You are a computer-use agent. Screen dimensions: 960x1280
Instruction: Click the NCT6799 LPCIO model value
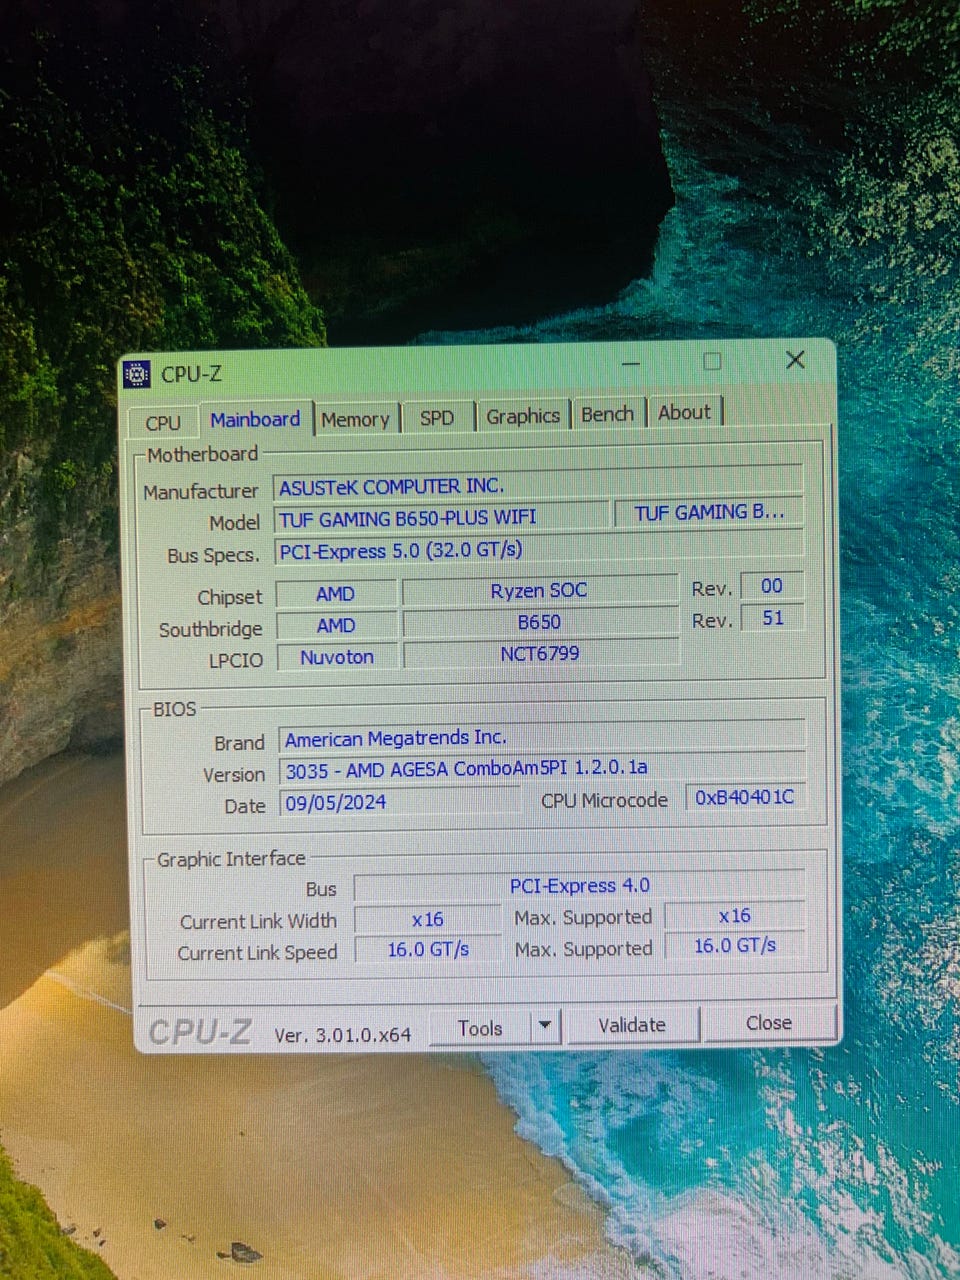click(x=541, y=653)
